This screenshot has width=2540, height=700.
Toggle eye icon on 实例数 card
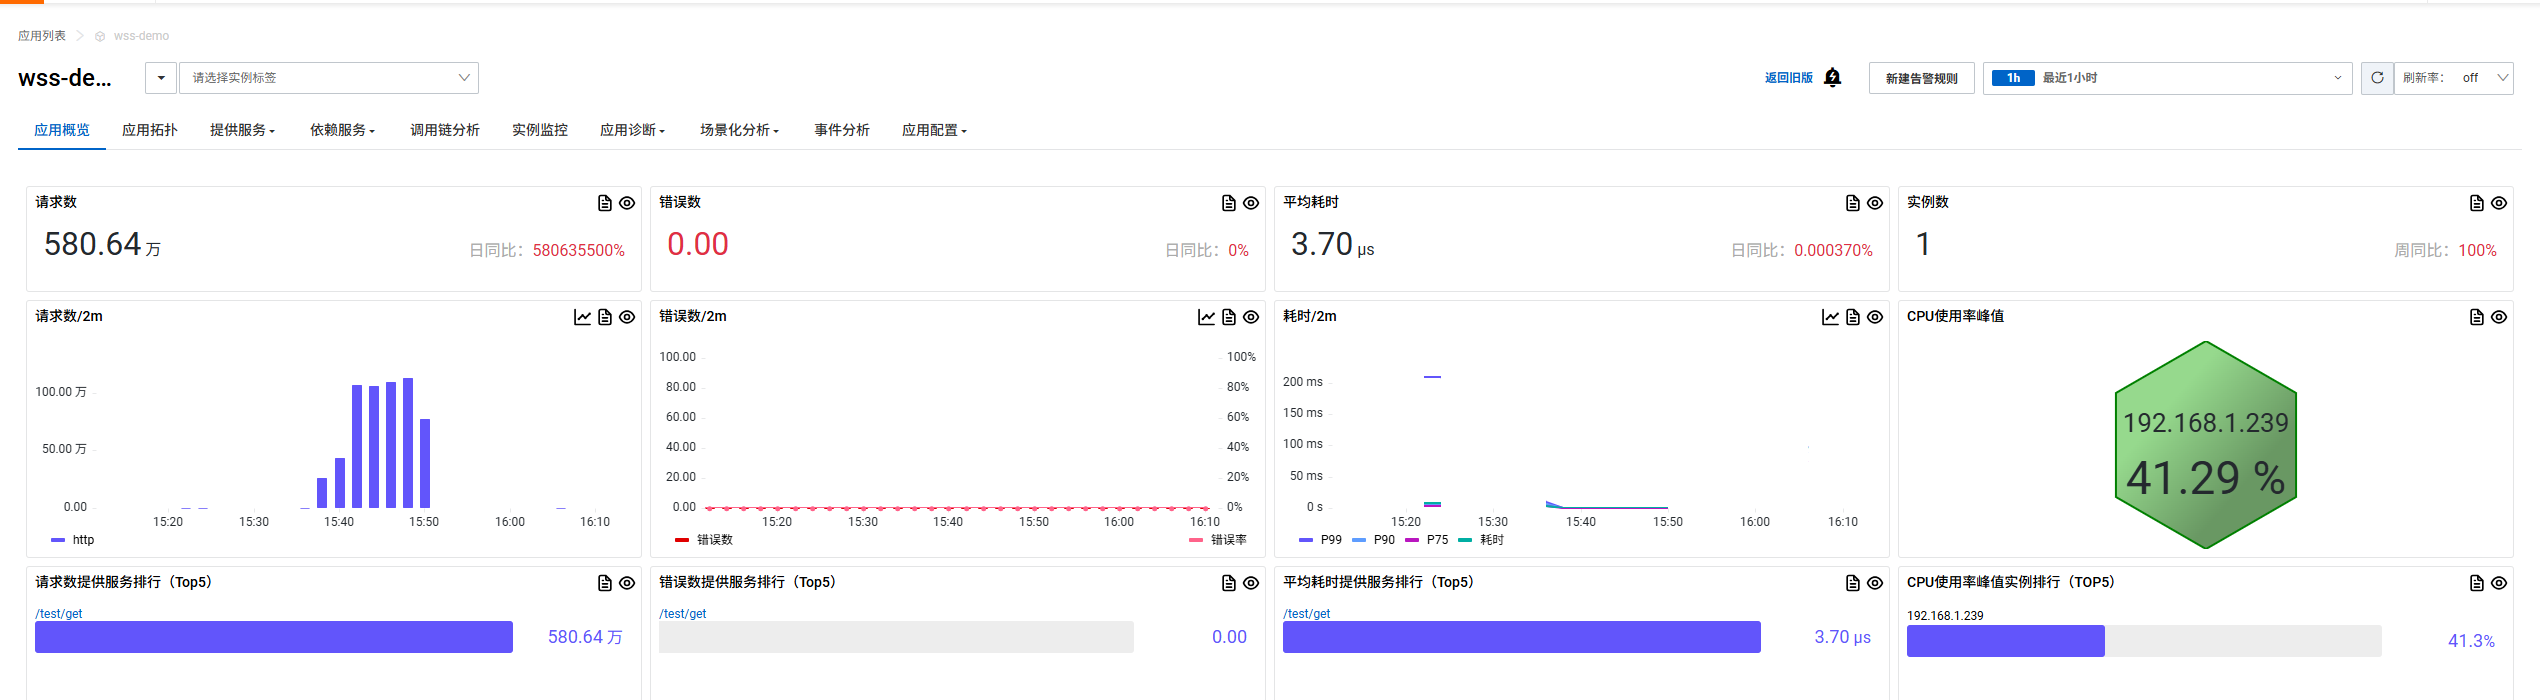click(2499, 203)
